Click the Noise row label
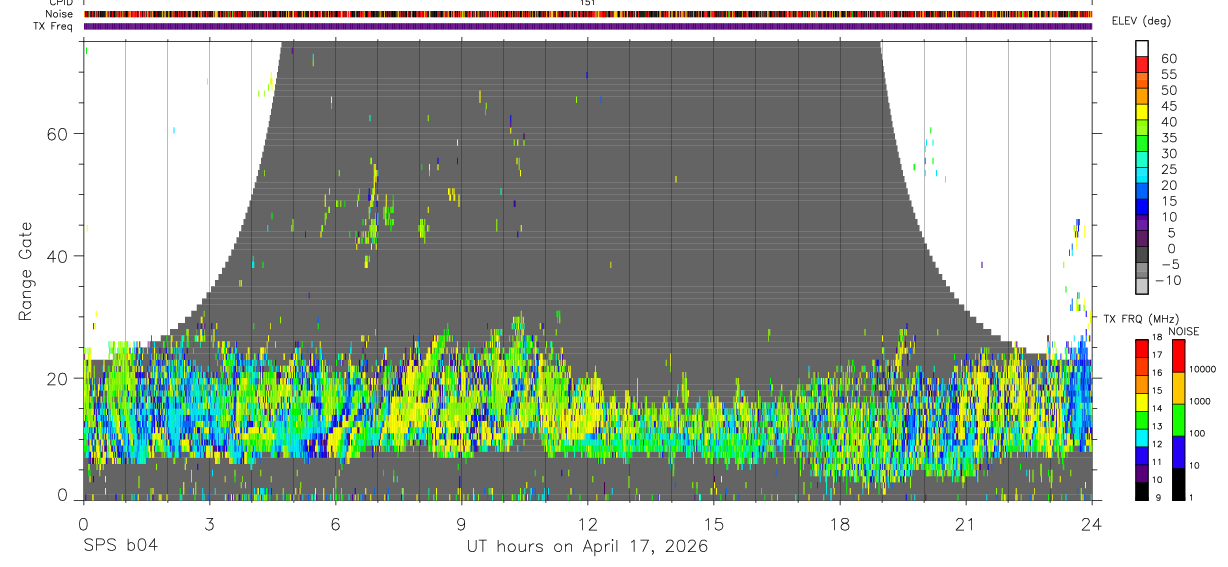The height and width of the screenshot is (567, 1228). [60, 14]
